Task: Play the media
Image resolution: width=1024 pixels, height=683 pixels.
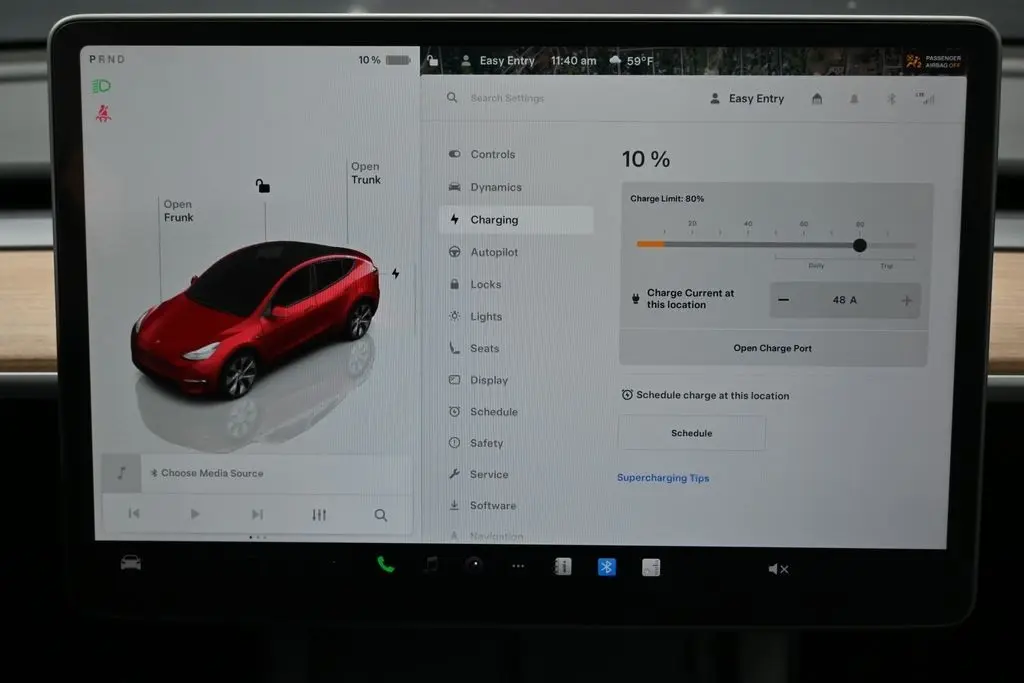Action: [x=195, y=514]
